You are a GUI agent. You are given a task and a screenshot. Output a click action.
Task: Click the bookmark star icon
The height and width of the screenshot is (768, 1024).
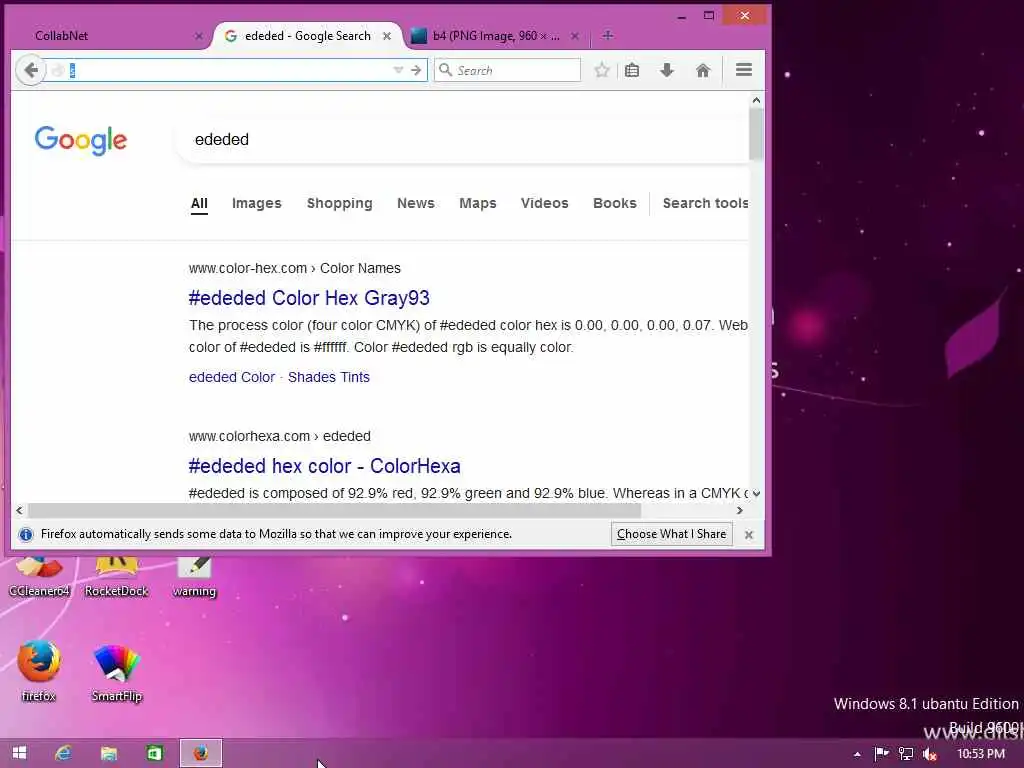601,70
